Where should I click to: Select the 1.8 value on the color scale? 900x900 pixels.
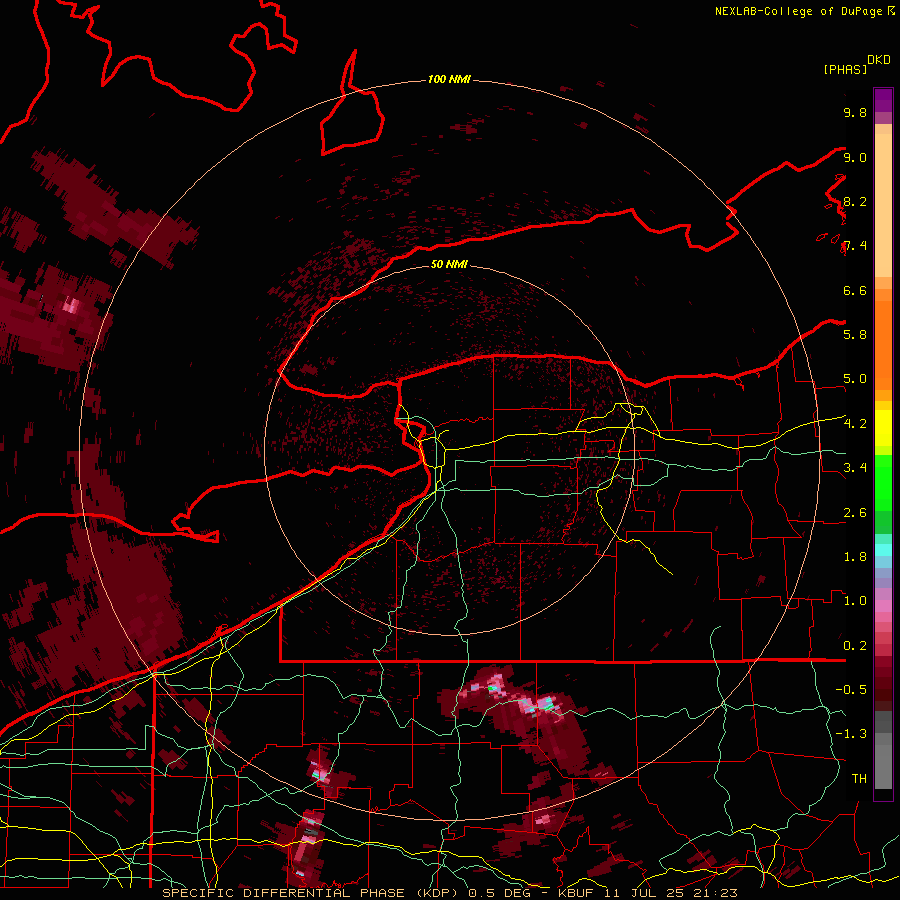[855, 557]
